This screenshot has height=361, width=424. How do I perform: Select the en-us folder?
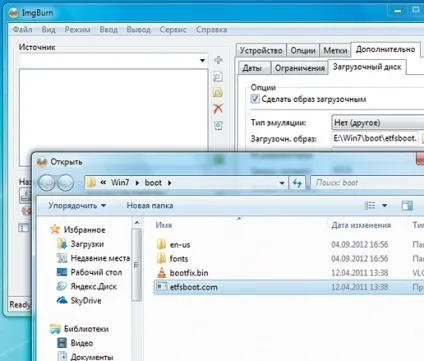(x=173, y=245)
